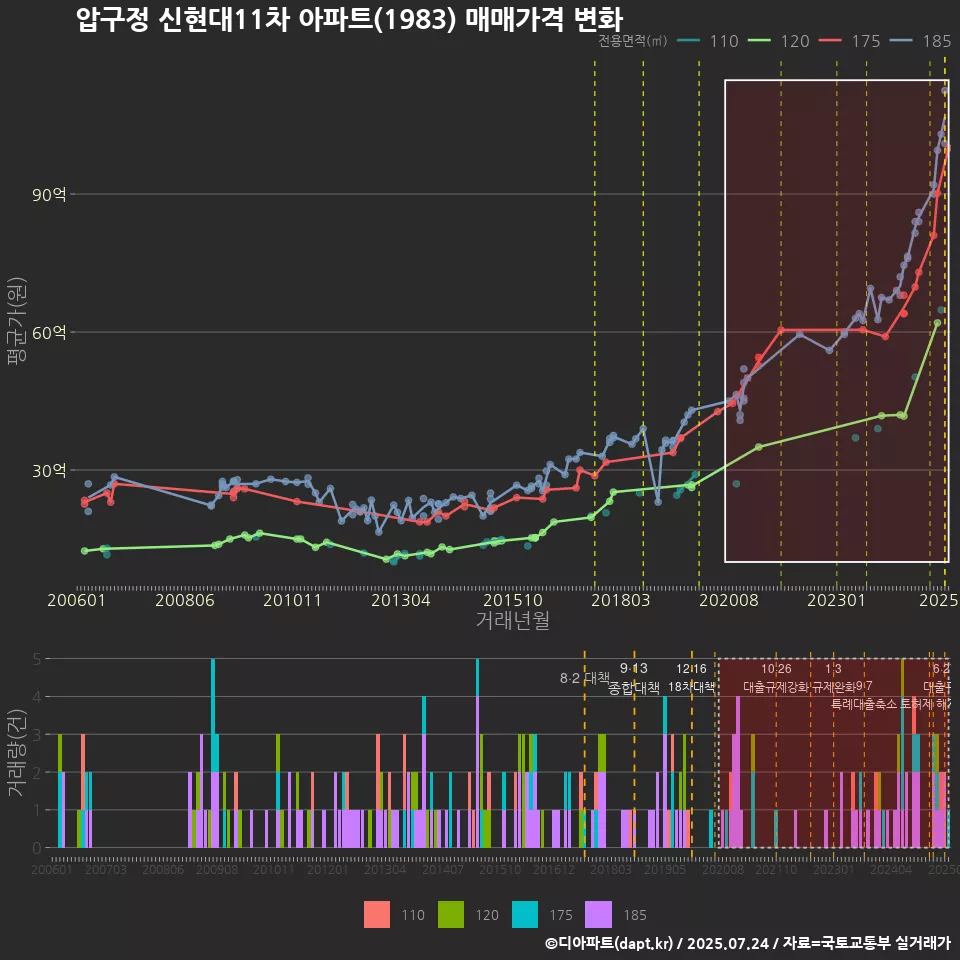This screenshot has height=960, width=960.
Task: Click the '1' label on the volume axis
Action: 37,810
